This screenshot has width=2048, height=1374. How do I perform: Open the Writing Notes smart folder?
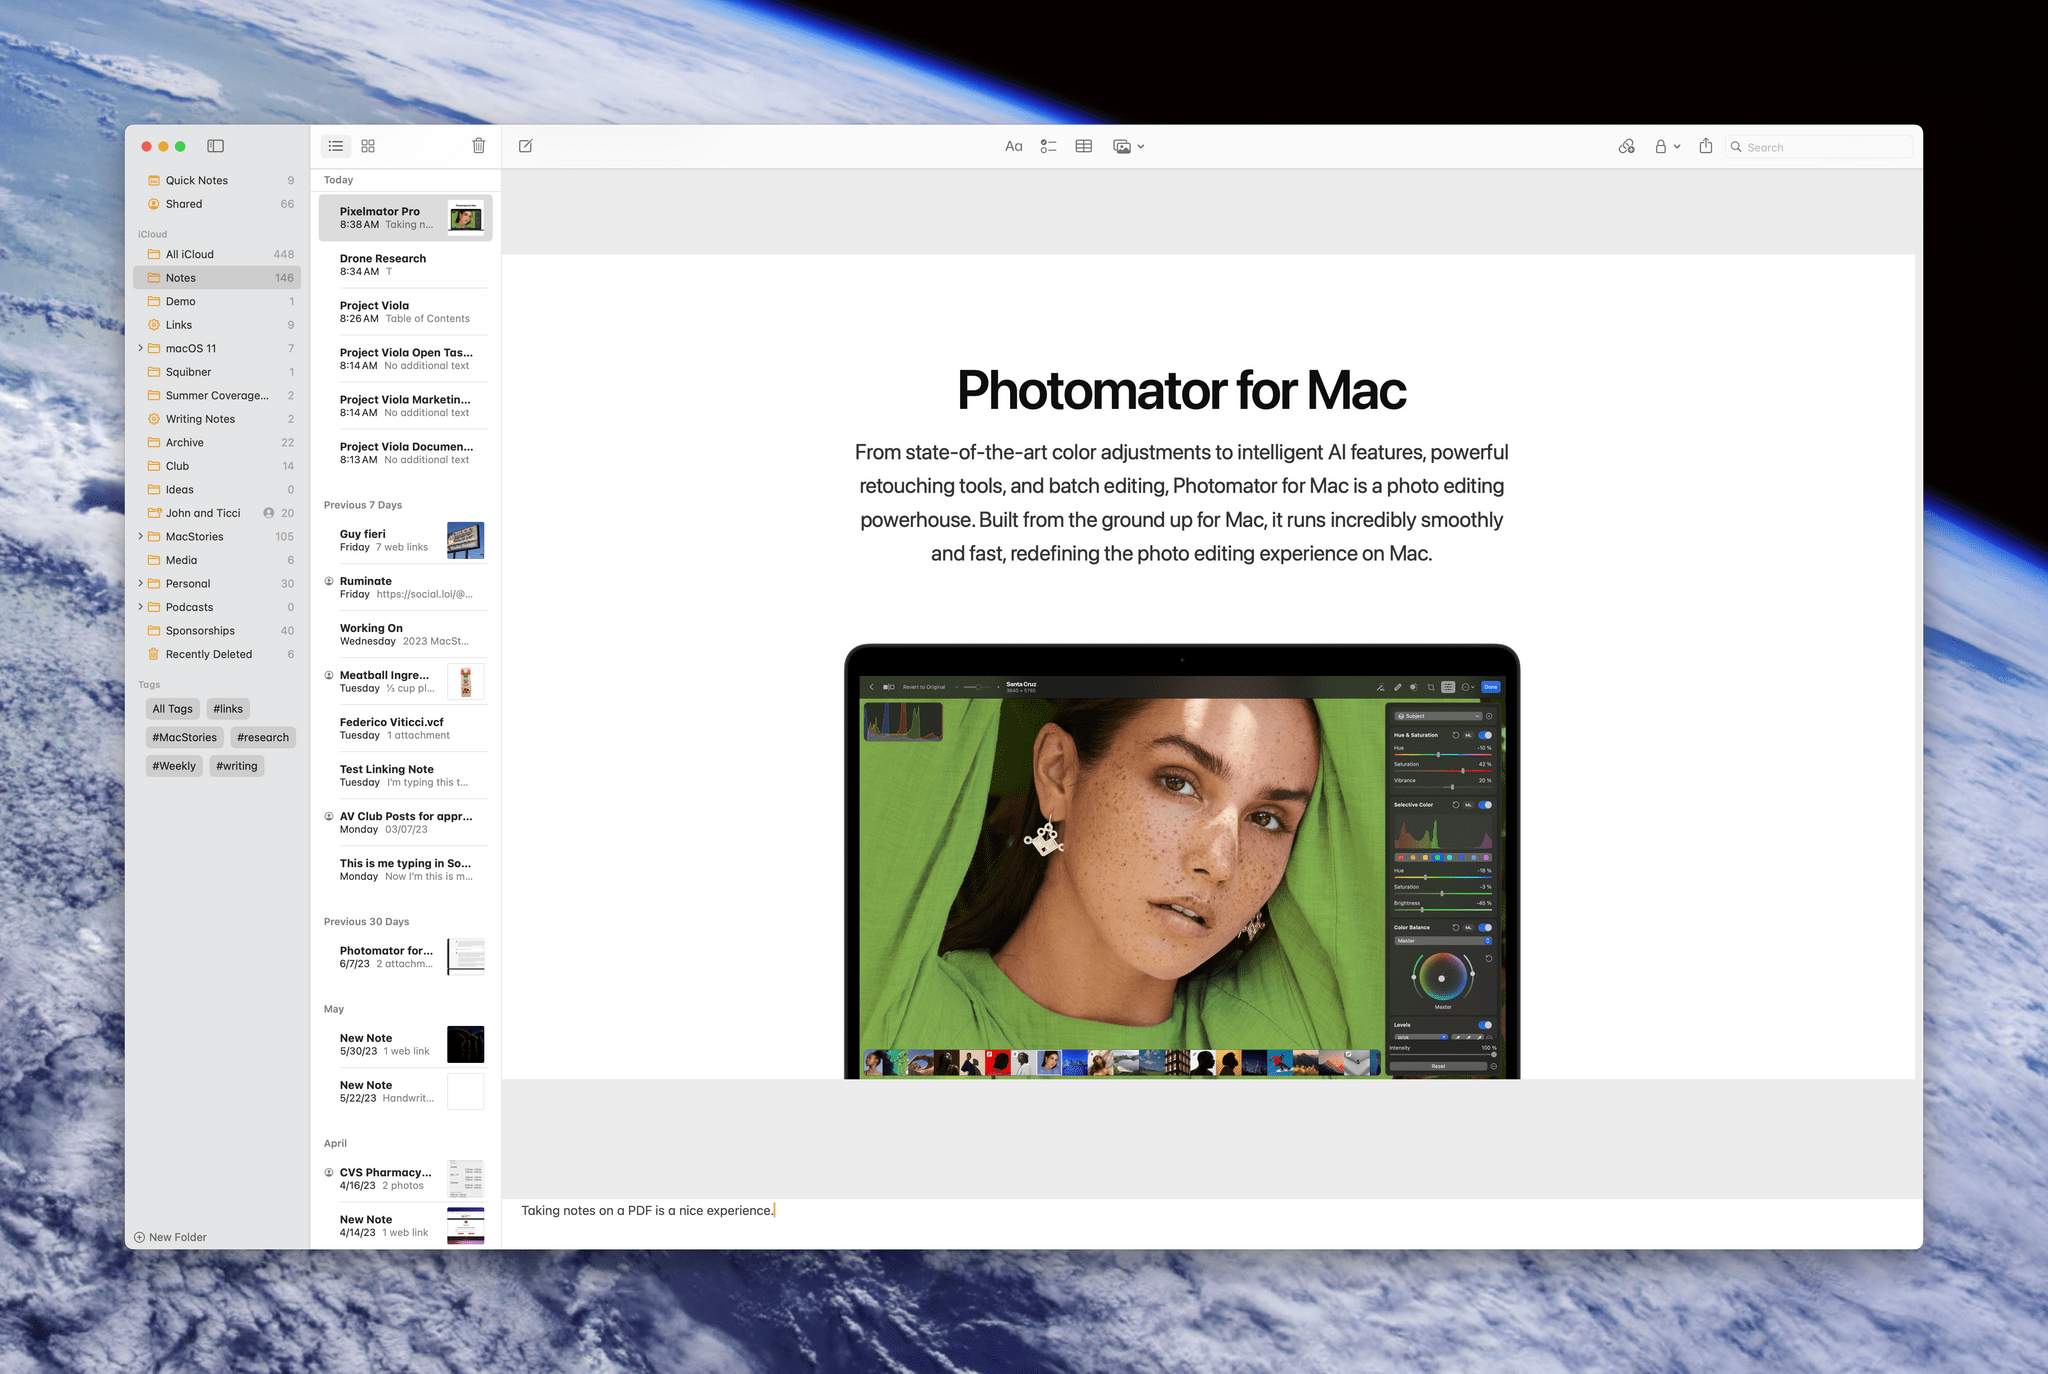point(217,419)
